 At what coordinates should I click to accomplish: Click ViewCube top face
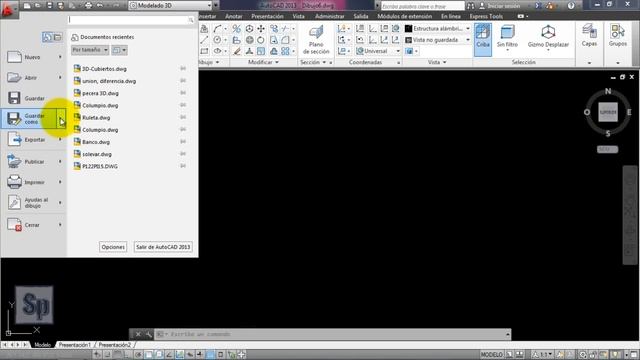608,112
